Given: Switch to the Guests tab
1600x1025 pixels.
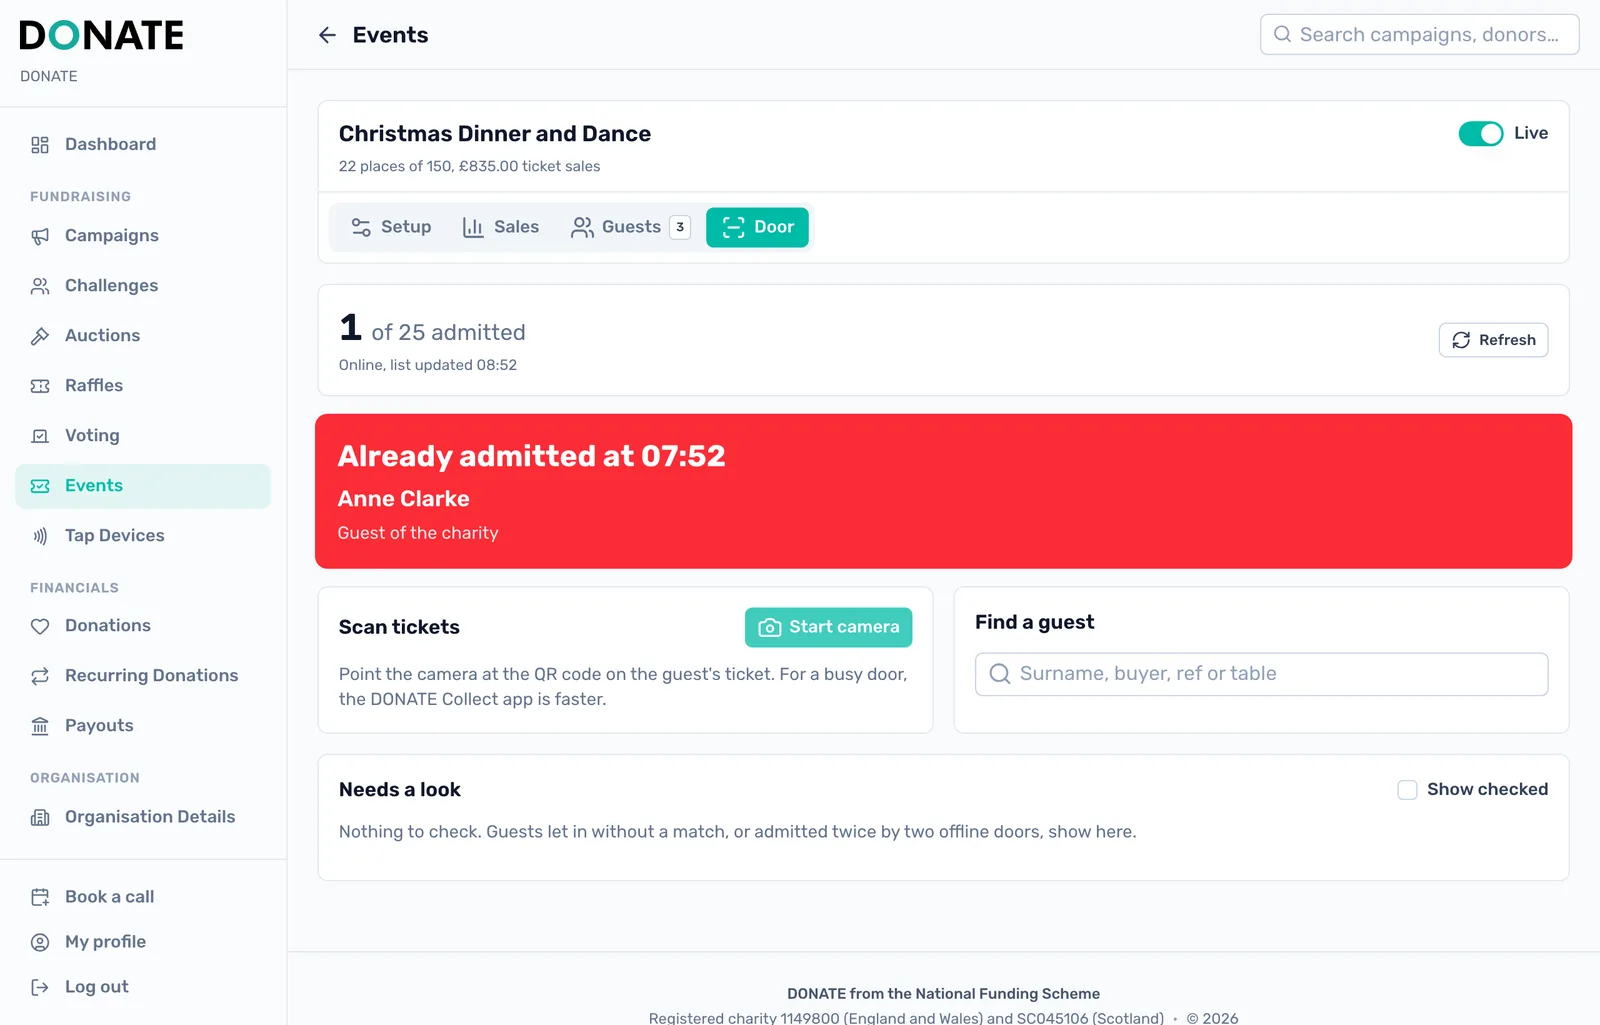Looking at the screenshot, I should (x=630, y=227).
